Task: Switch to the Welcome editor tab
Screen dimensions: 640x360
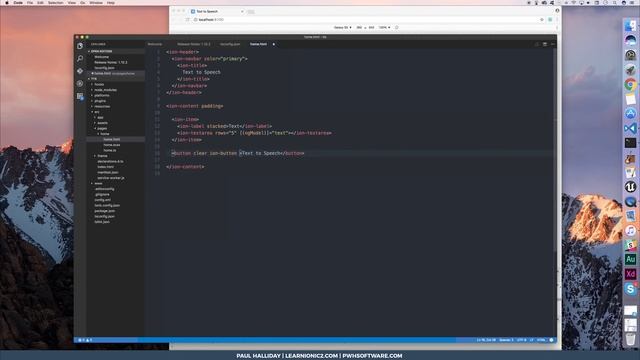Action: point(155,44)
